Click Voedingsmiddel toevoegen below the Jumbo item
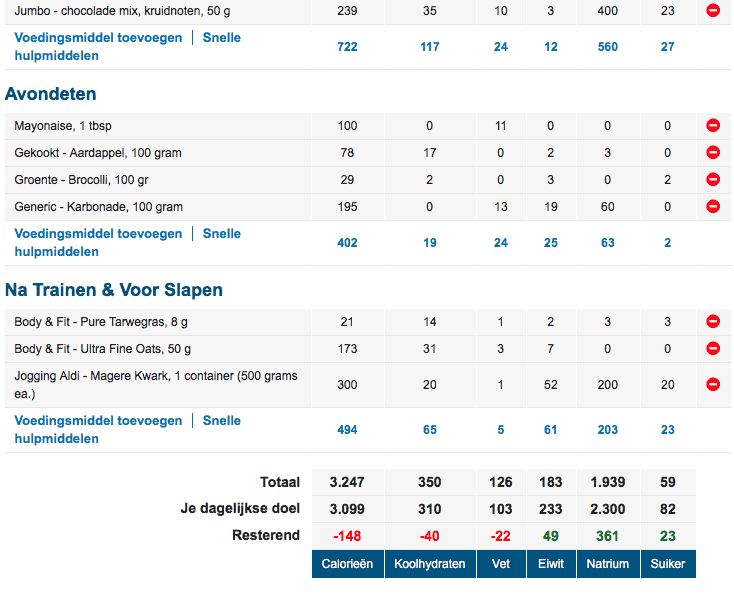The image size is (734, 600). click(x=98, y=38)
